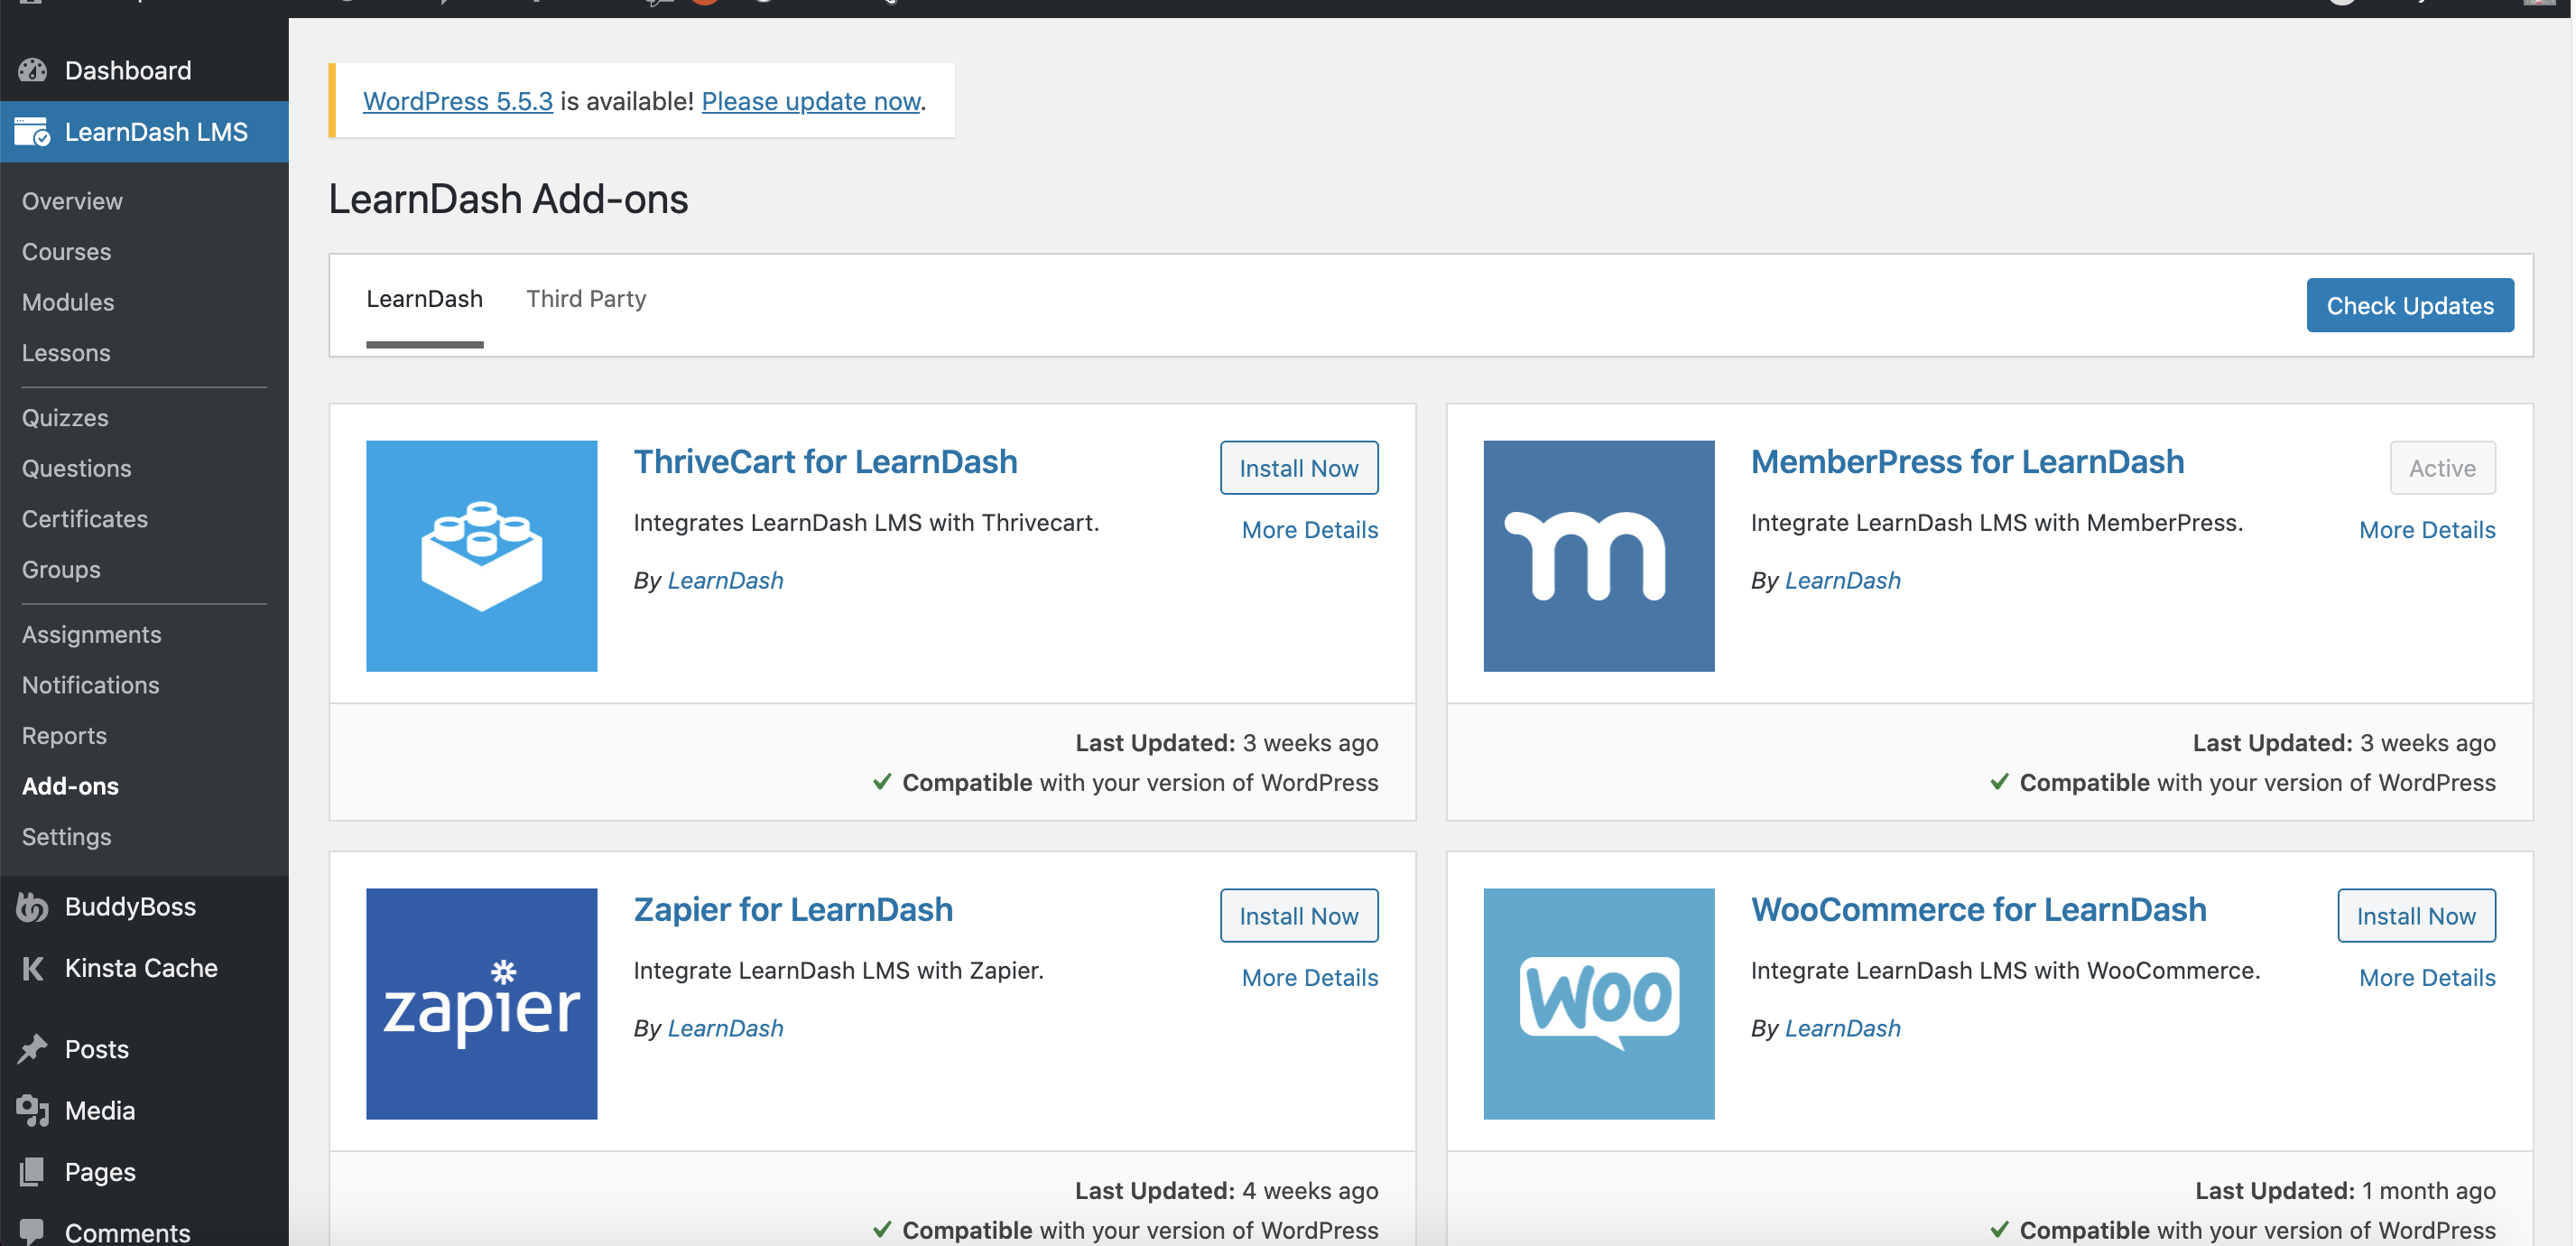
Task: Click the Pages icon in sidebar
Action: click(x=32, y=1171)
